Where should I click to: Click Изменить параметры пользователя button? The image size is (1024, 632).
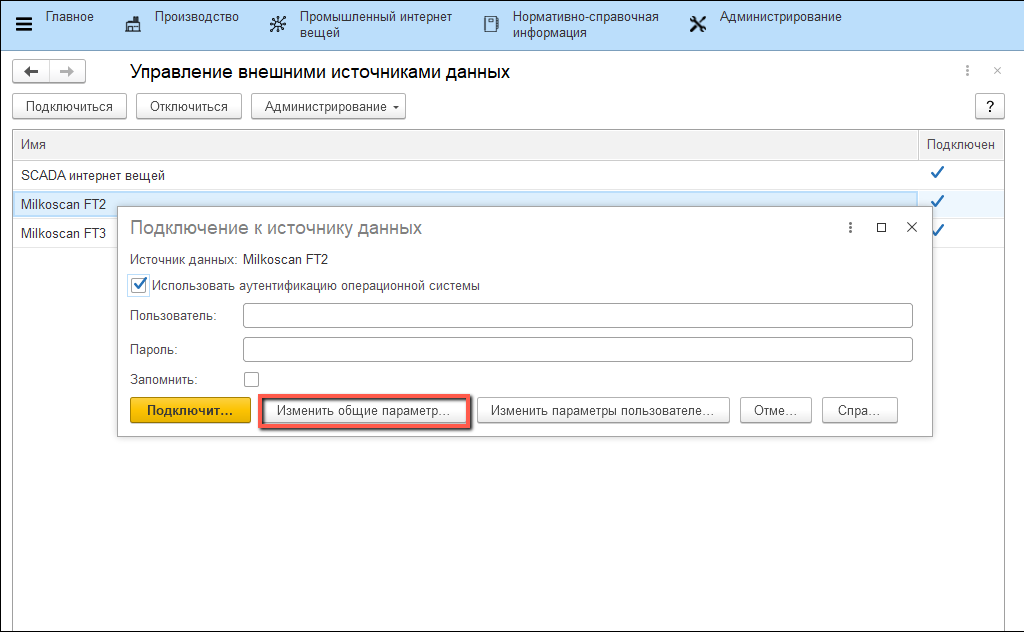pos(602,411)
